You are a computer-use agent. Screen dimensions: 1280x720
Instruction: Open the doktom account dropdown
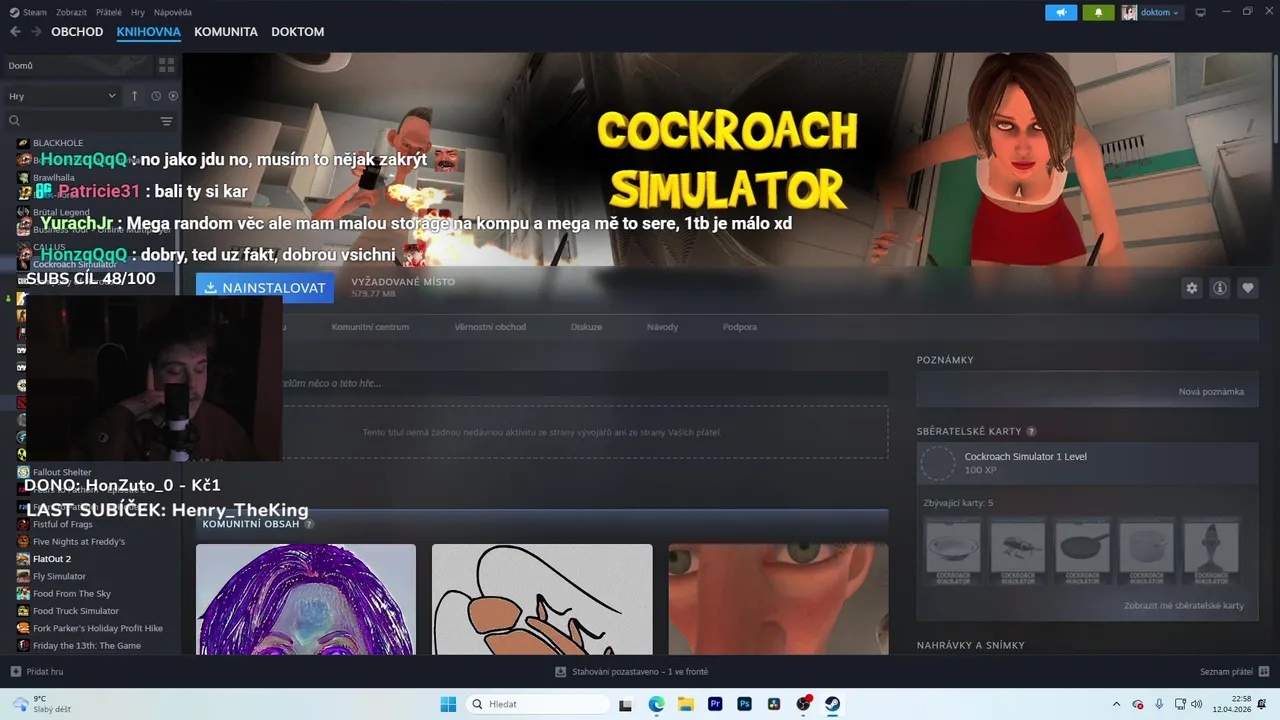click(1151, 12)
